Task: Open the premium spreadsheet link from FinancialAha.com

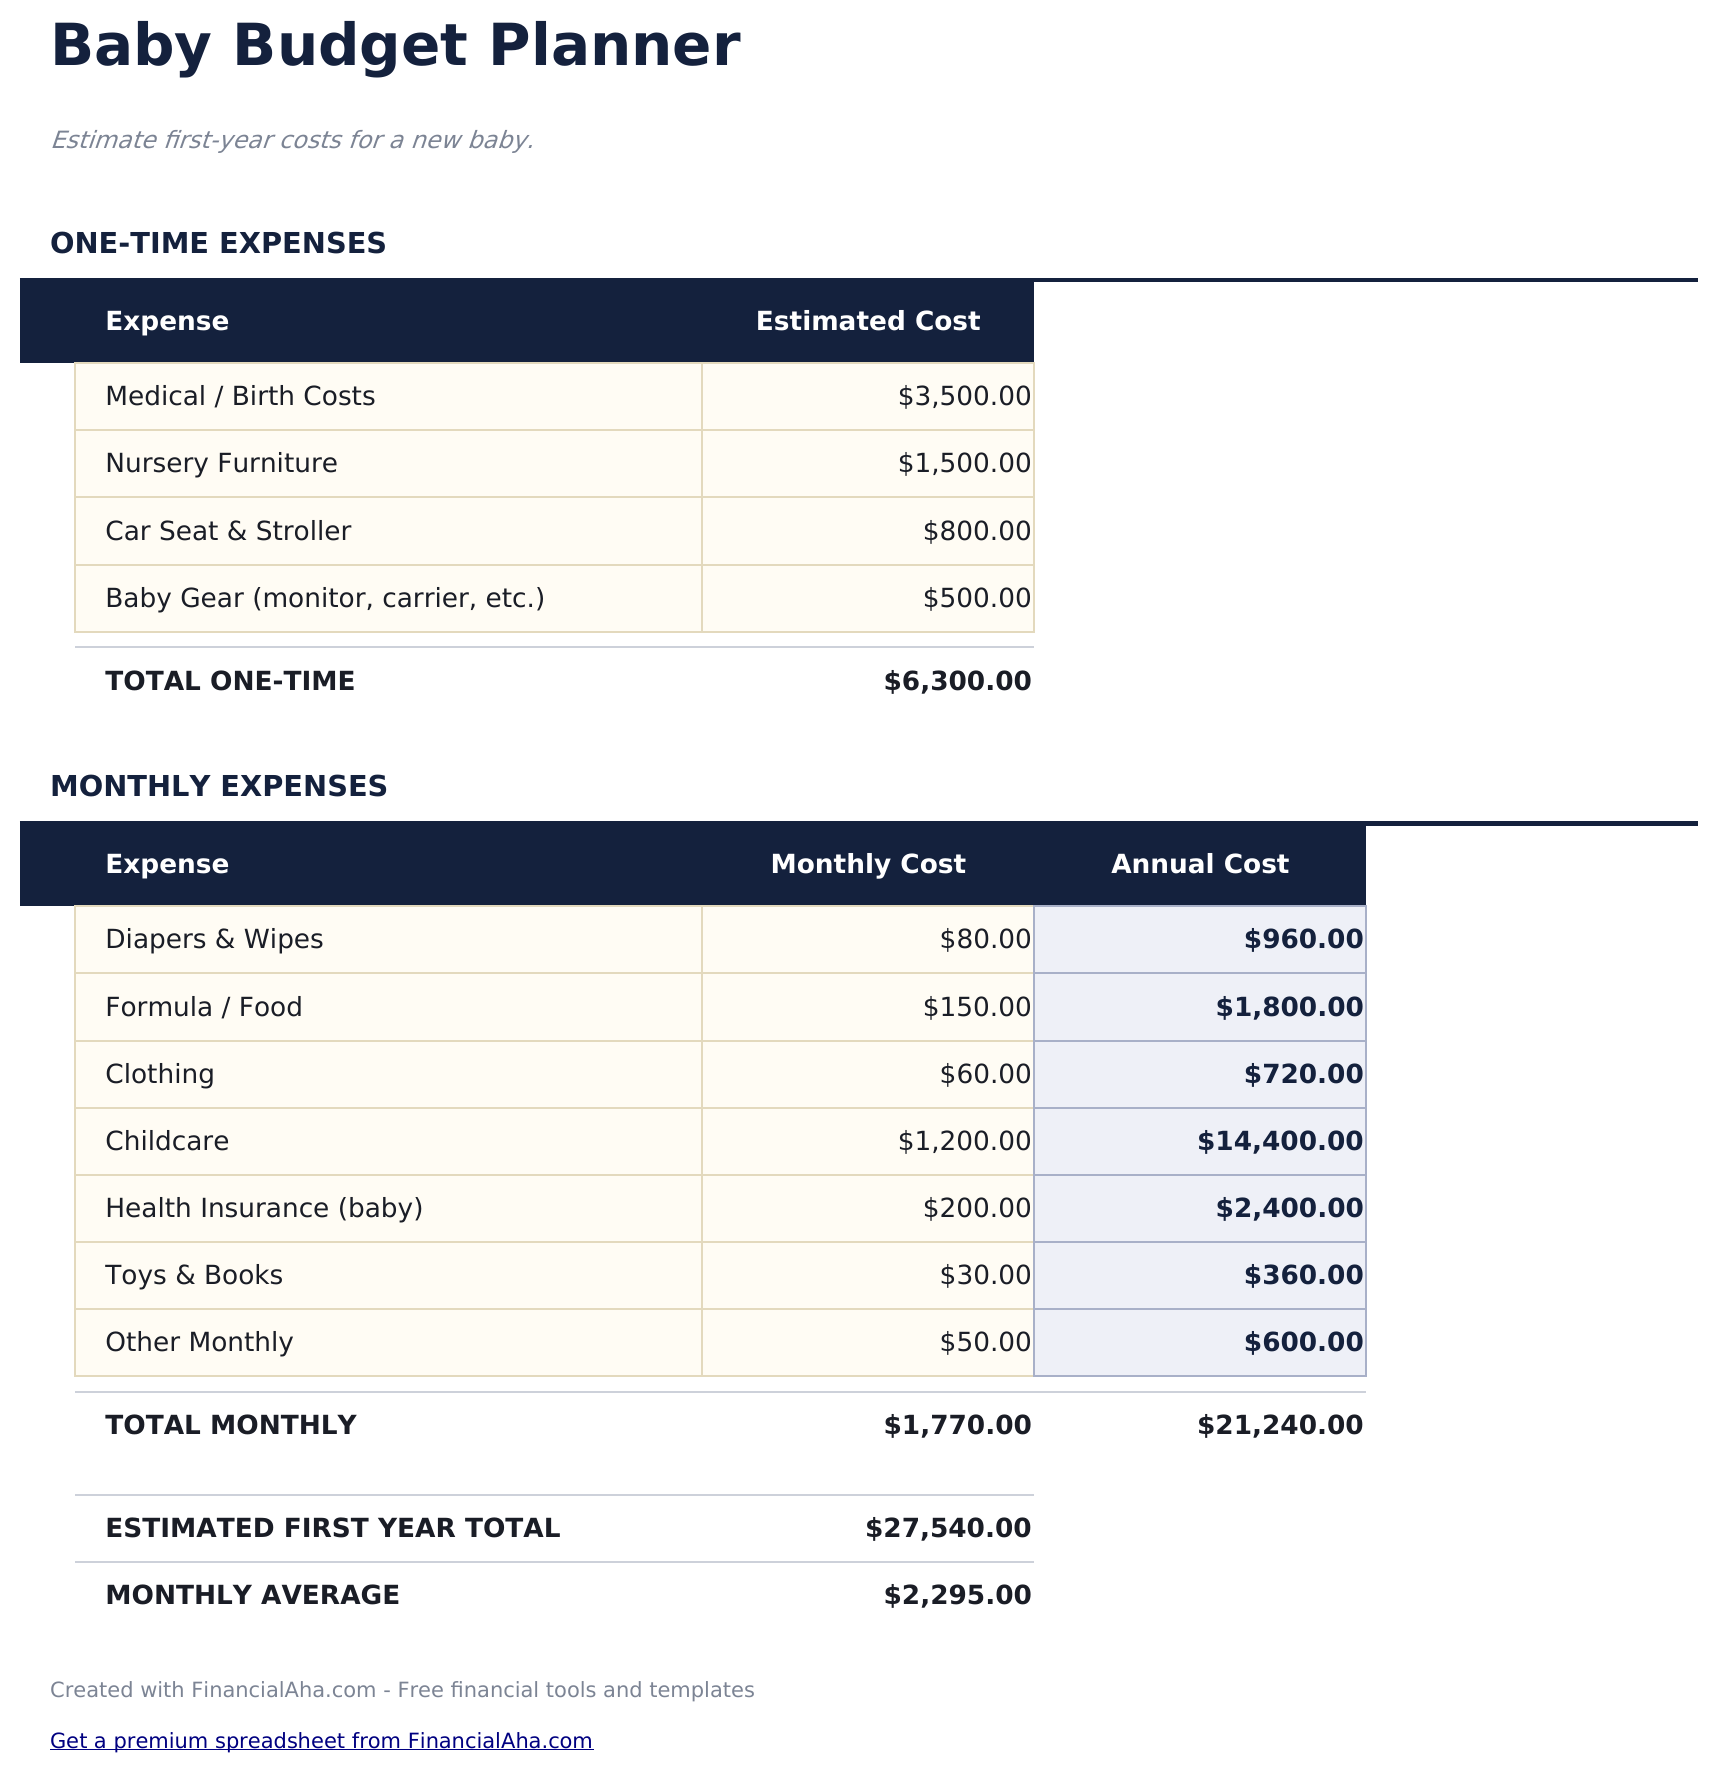Action: tap(321, 1740)
